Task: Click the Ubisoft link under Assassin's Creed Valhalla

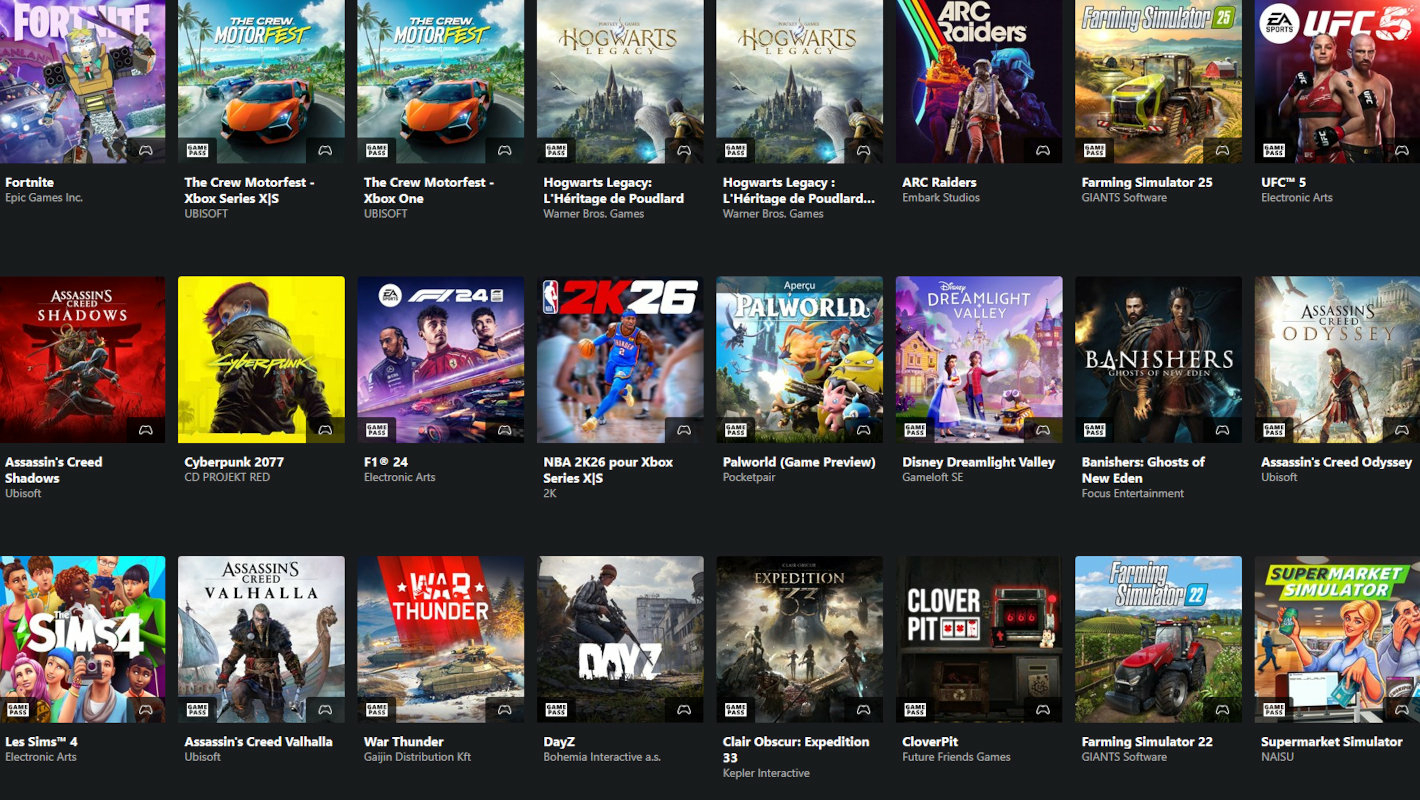Action: coord(201,756)
